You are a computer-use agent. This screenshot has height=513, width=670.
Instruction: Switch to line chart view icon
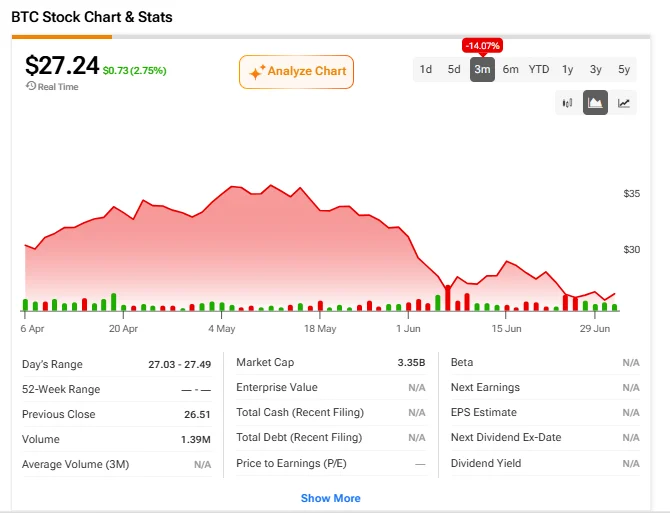pyautogui.click(x=623, y=103)
